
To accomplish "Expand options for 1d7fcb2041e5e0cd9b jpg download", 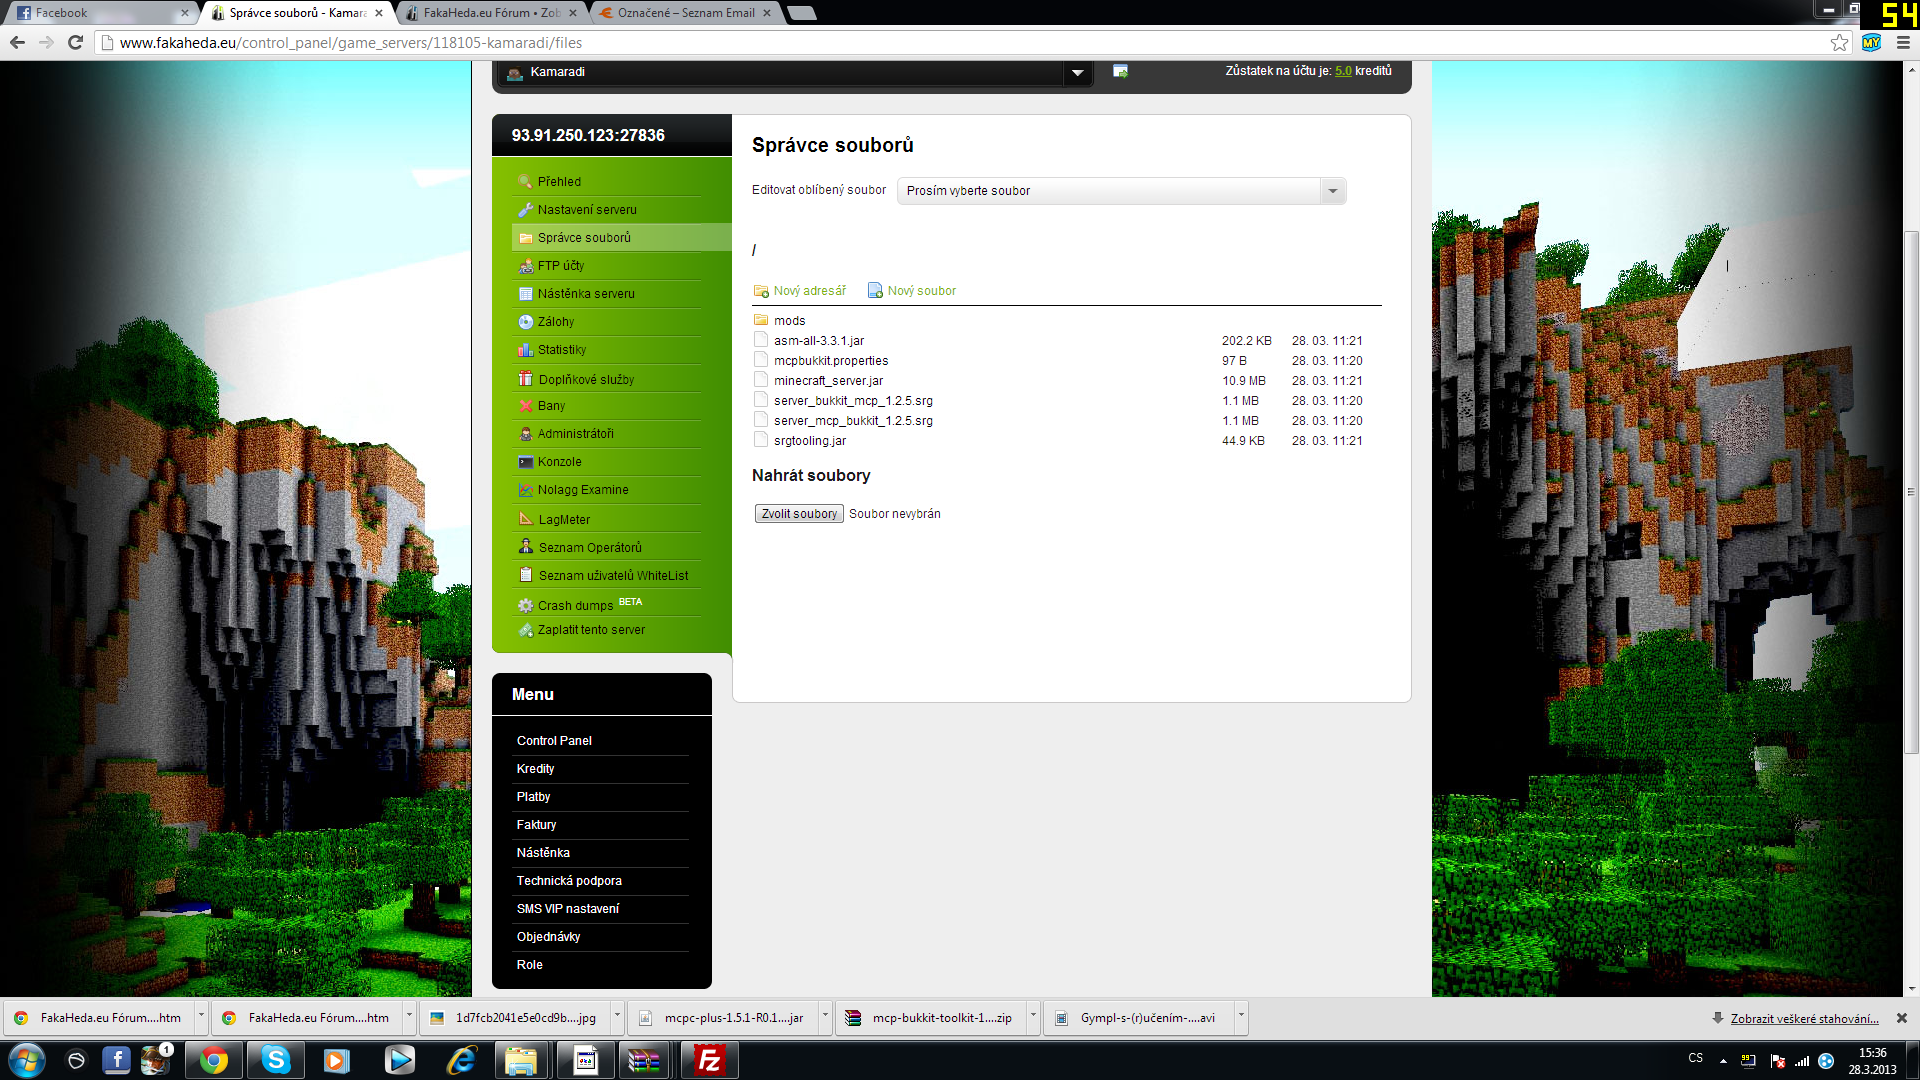I will click(617, 1017).
